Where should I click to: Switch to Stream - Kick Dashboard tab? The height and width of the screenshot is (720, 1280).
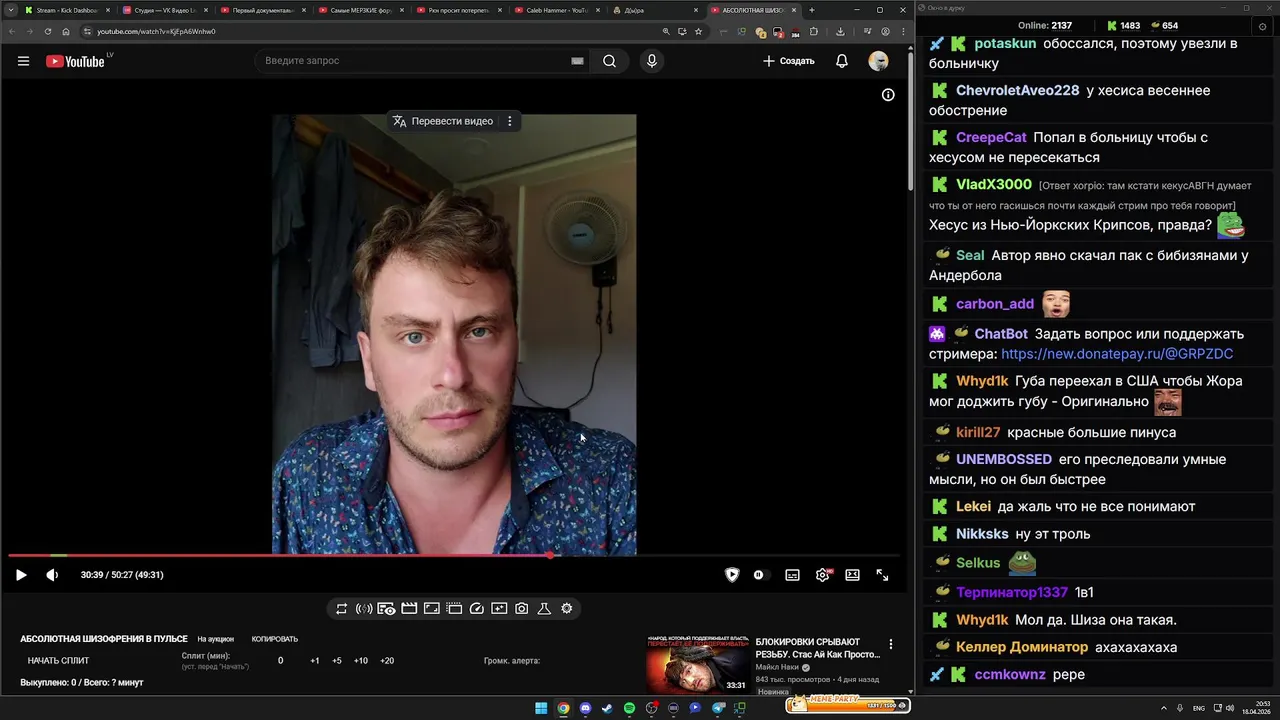coord(65,10)
